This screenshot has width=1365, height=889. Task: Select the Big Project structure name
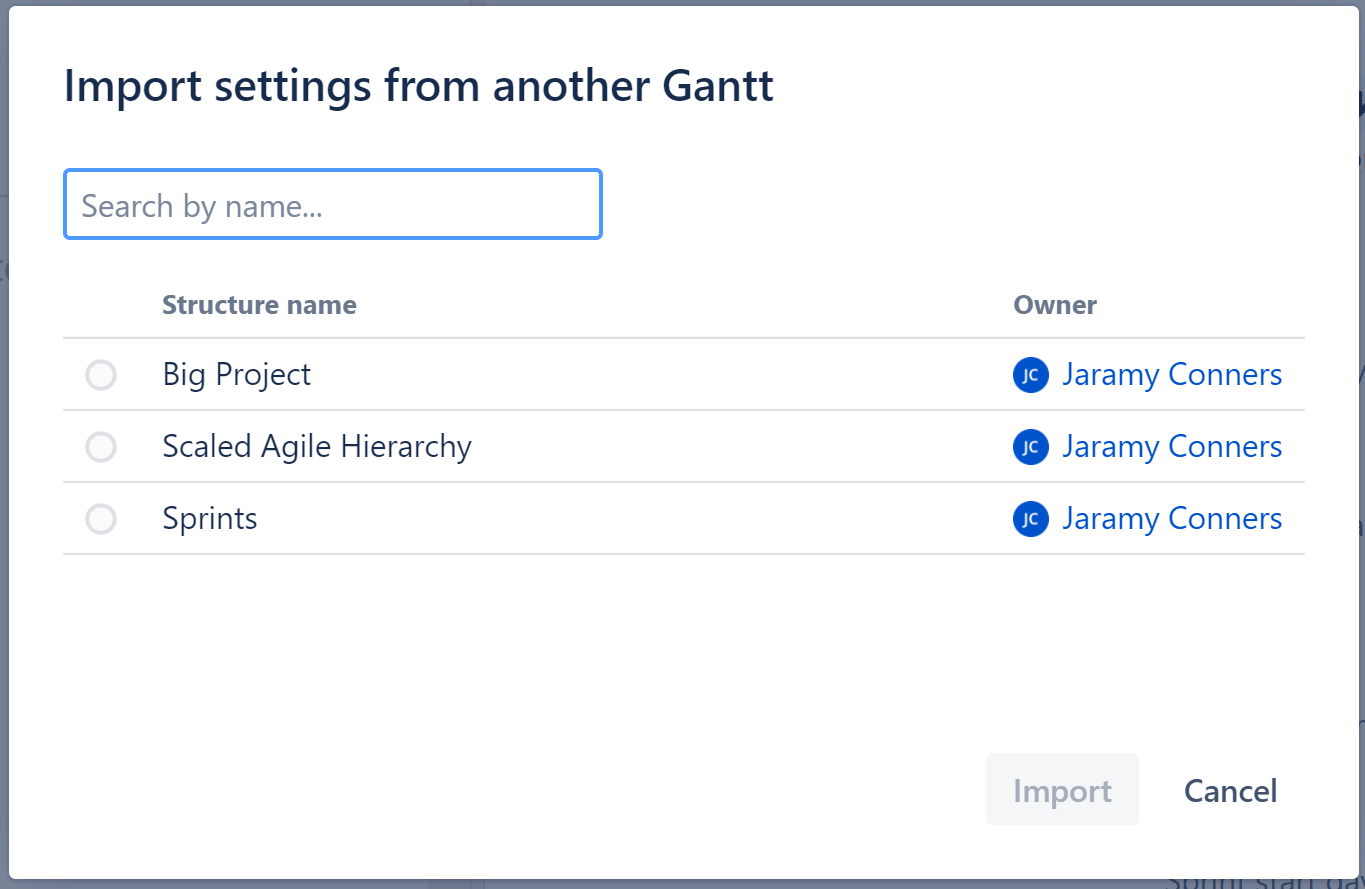pyautogui.click(x=236, y=374)
